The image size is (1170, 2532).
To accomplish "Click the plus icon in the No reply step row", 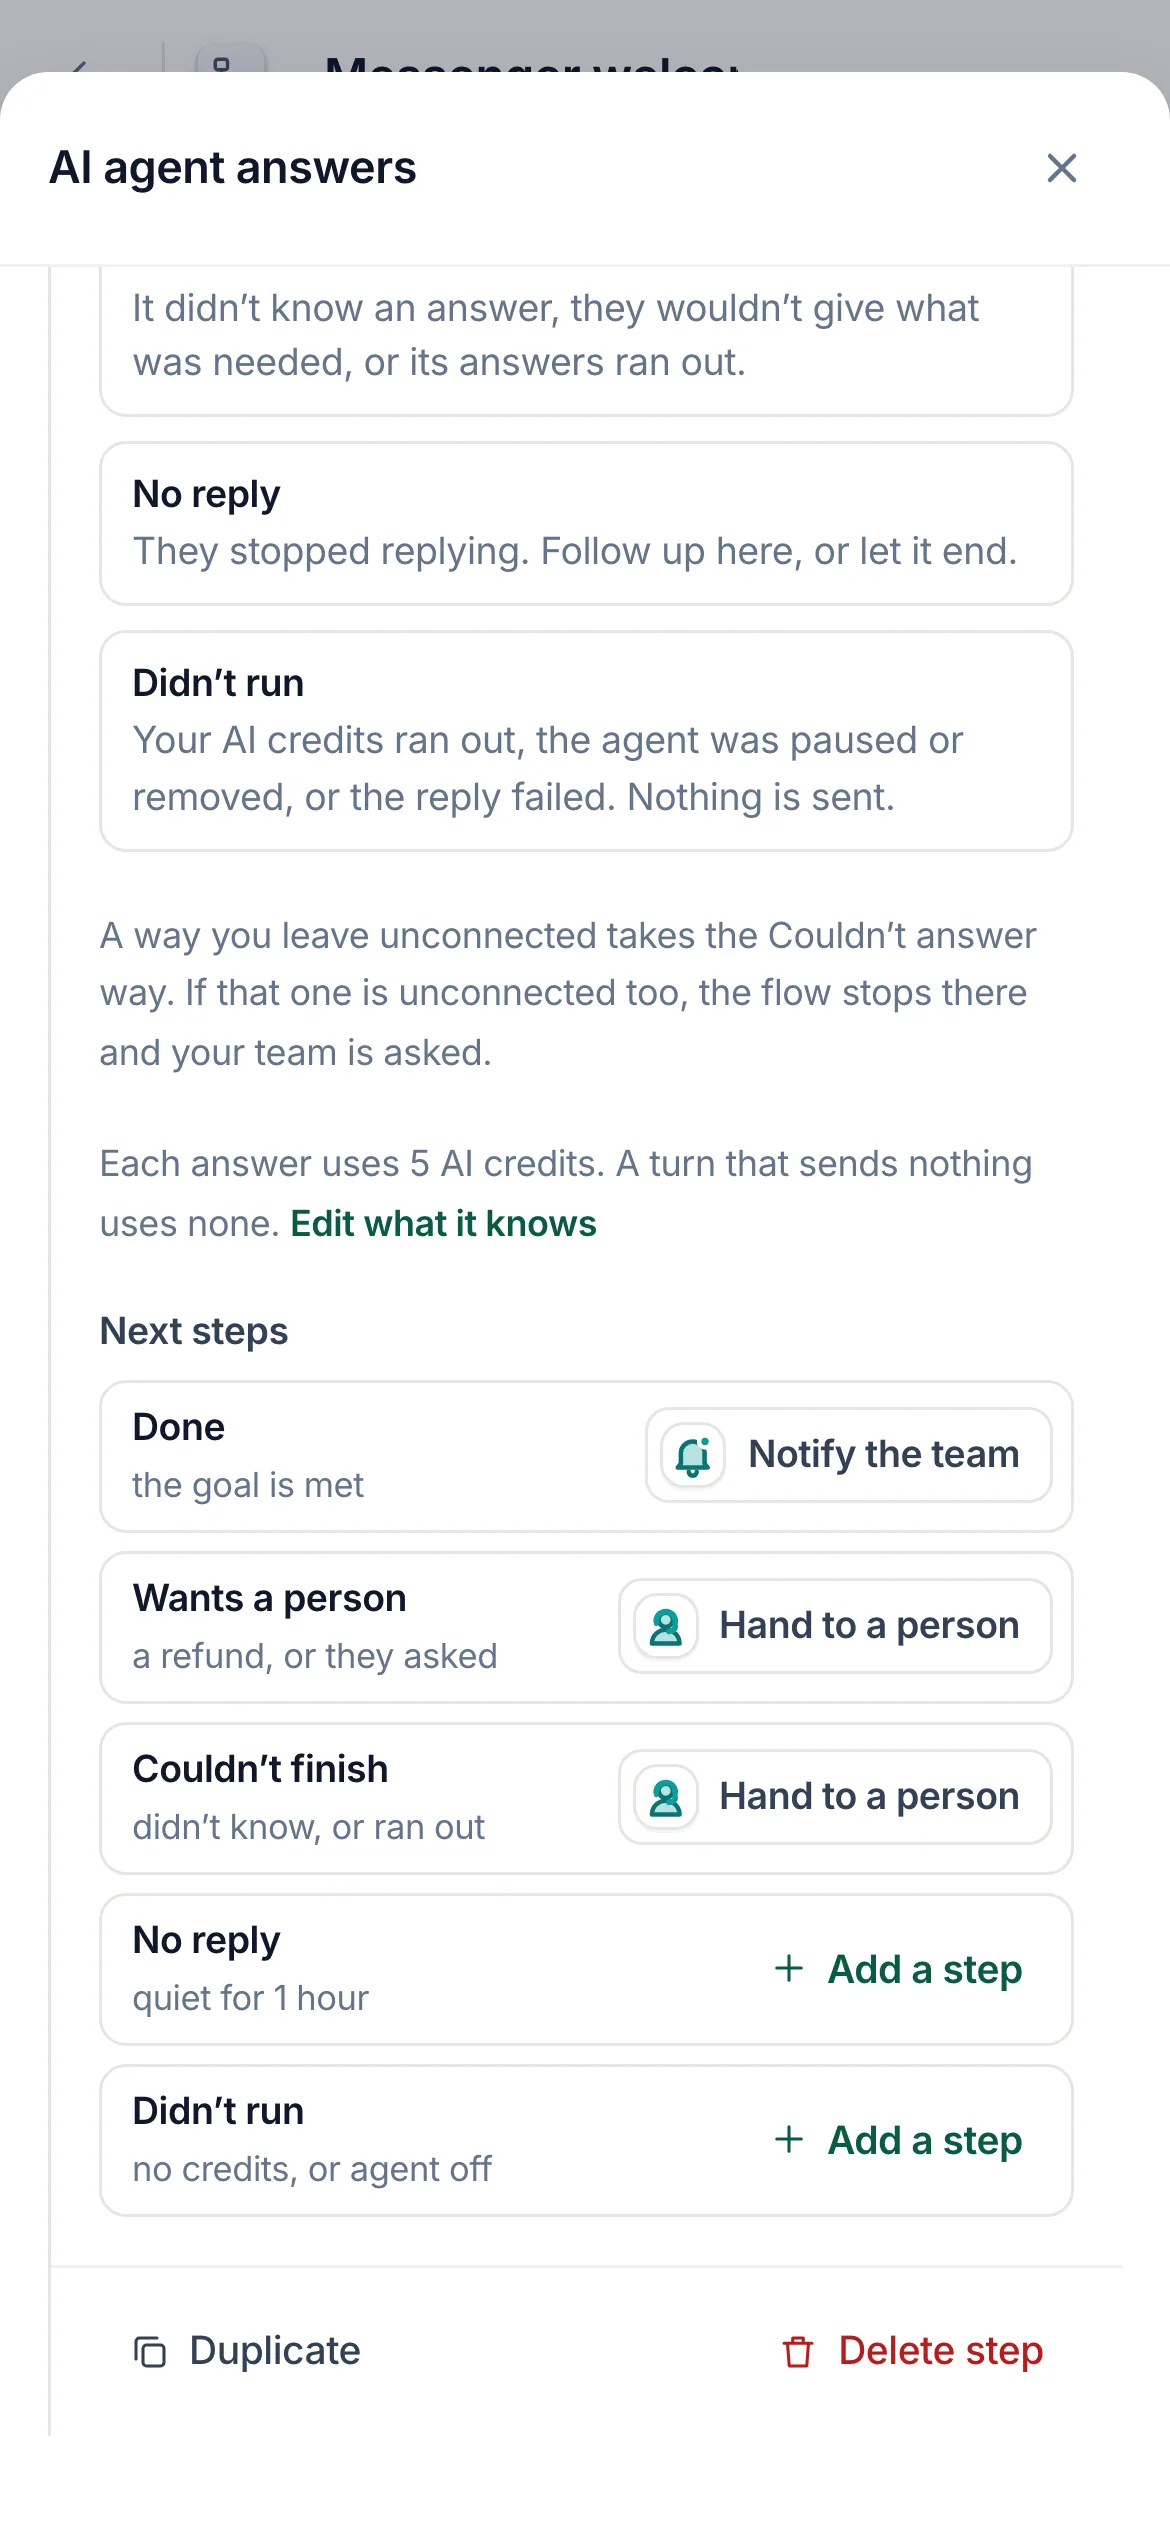I will 789,1968.
